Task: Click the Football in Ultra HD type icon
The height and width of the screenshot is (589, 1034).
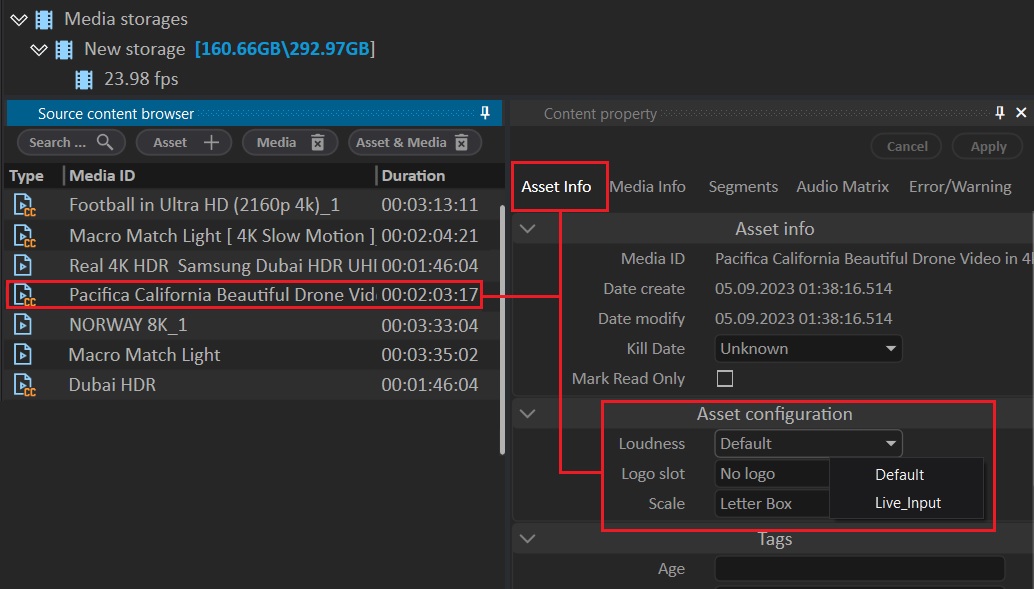Action: (24, 205)
